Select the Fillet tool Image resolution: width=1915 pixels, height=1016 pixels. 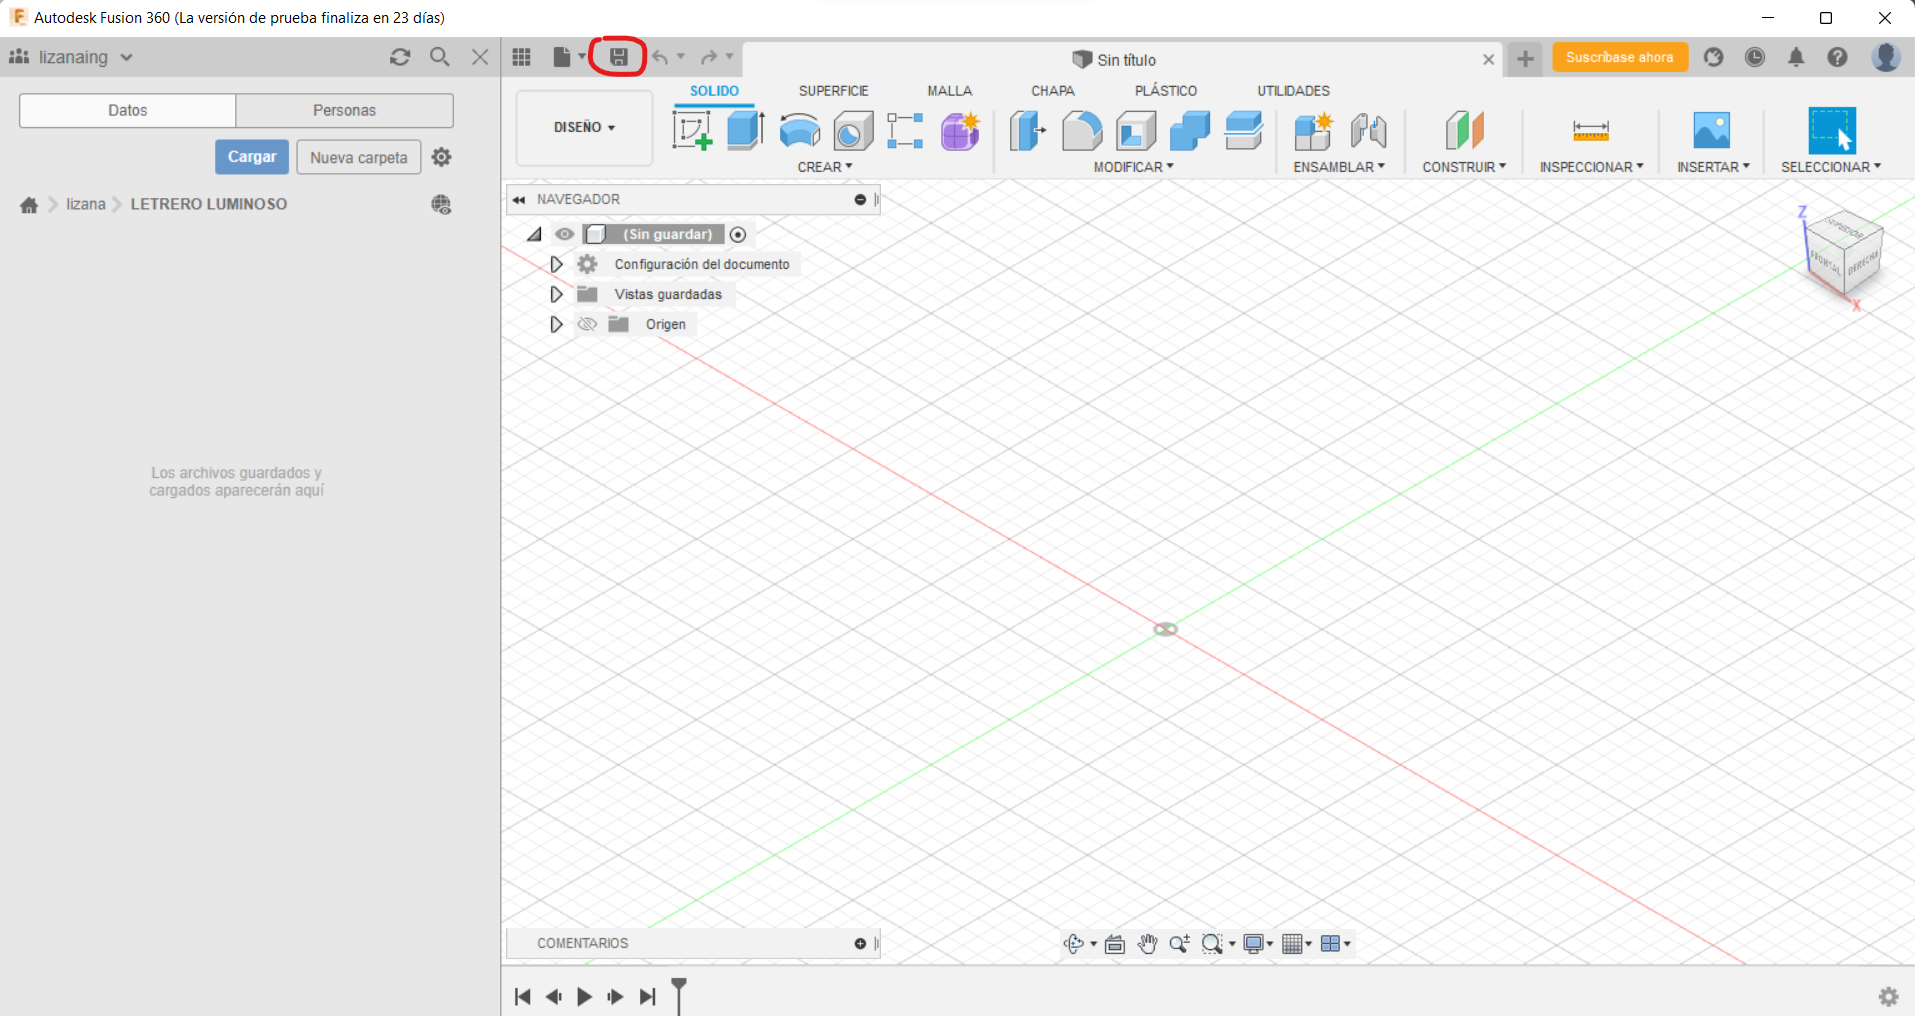pos(1082,131)
